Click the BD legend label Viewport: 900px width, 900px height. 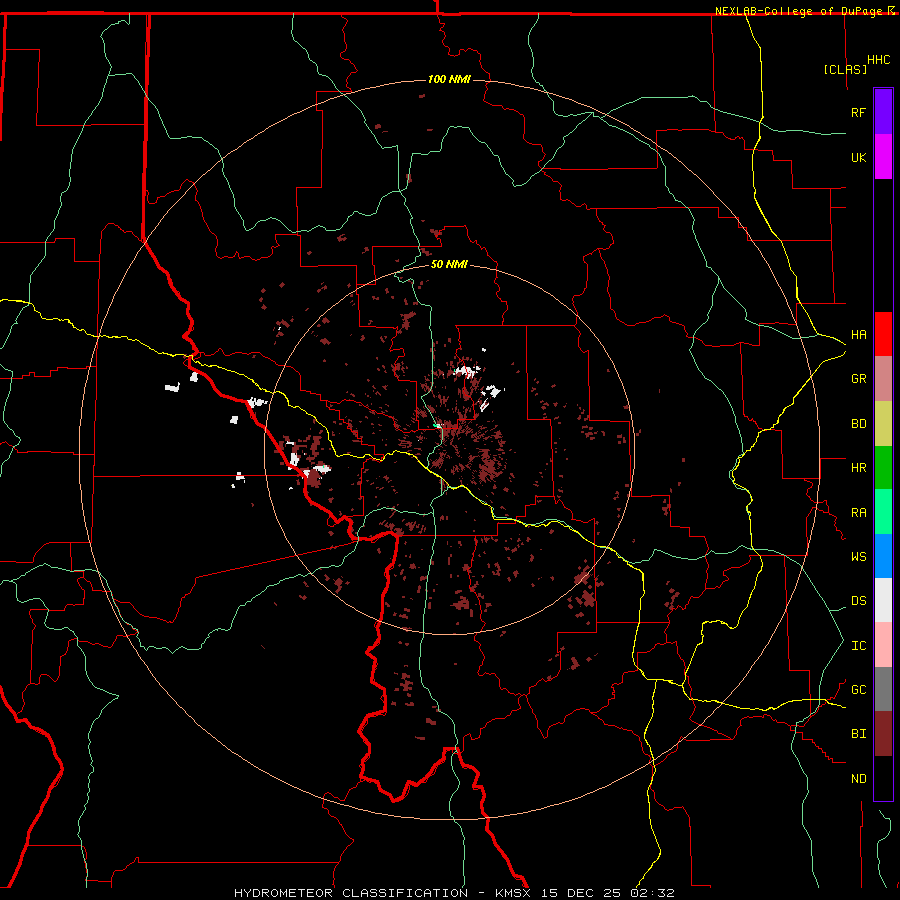coord(858,424)
